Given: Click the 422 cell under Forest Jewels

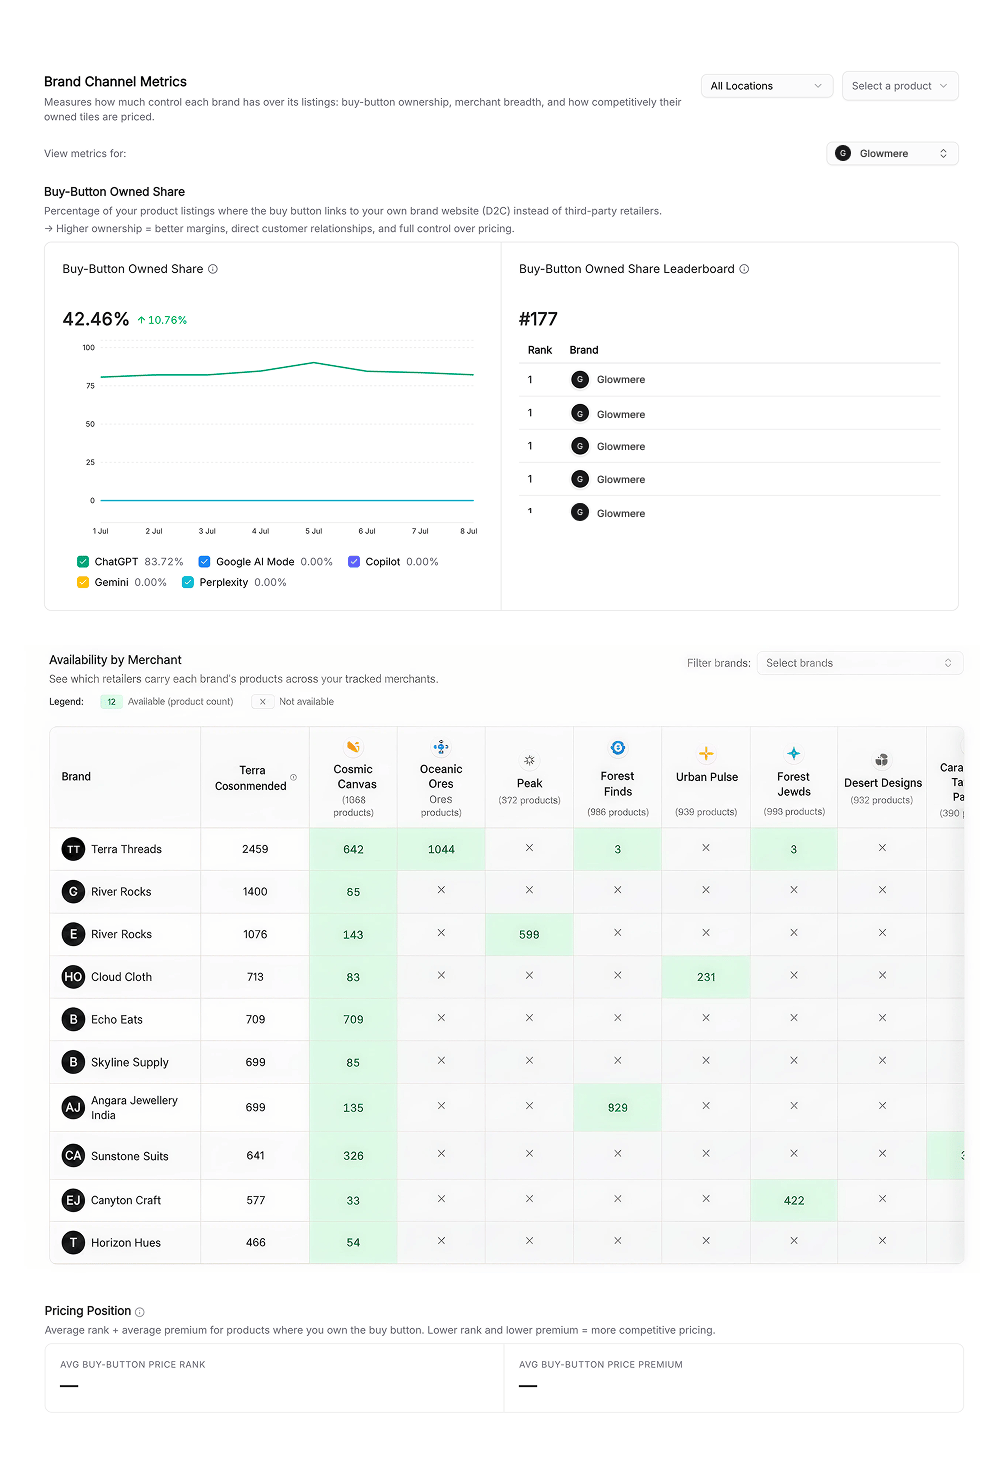Looking at the screenshot, I should click(x=794, y=1200).
